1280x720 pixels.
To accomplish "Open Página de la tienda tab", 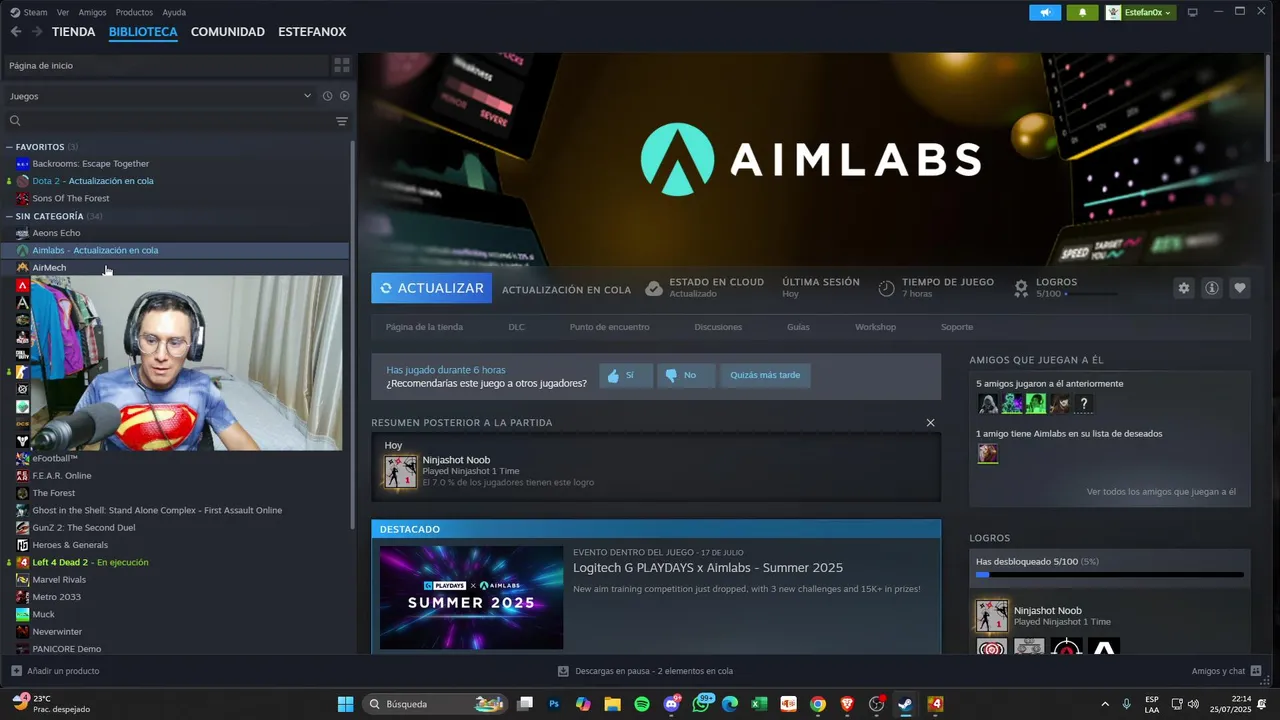I will [424, 327].
